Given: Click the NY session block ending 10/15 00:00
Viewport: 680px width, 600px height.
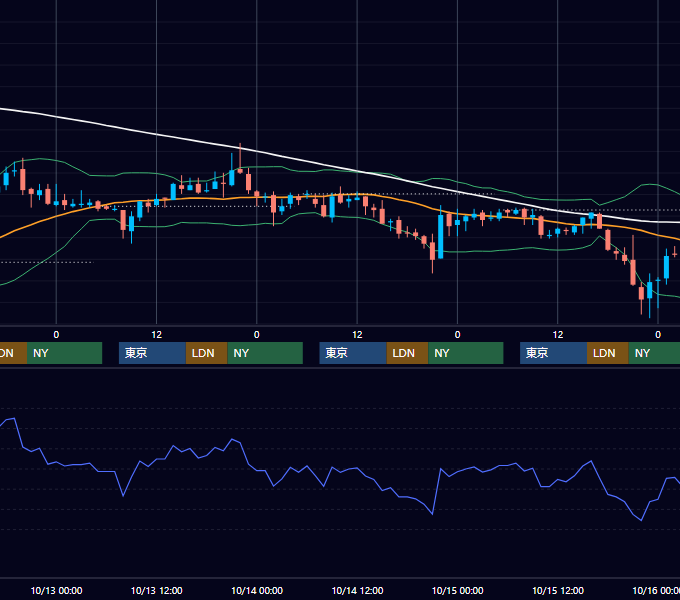Looking at the screenshot, I should pyautogui.click(x=466, y=353).
